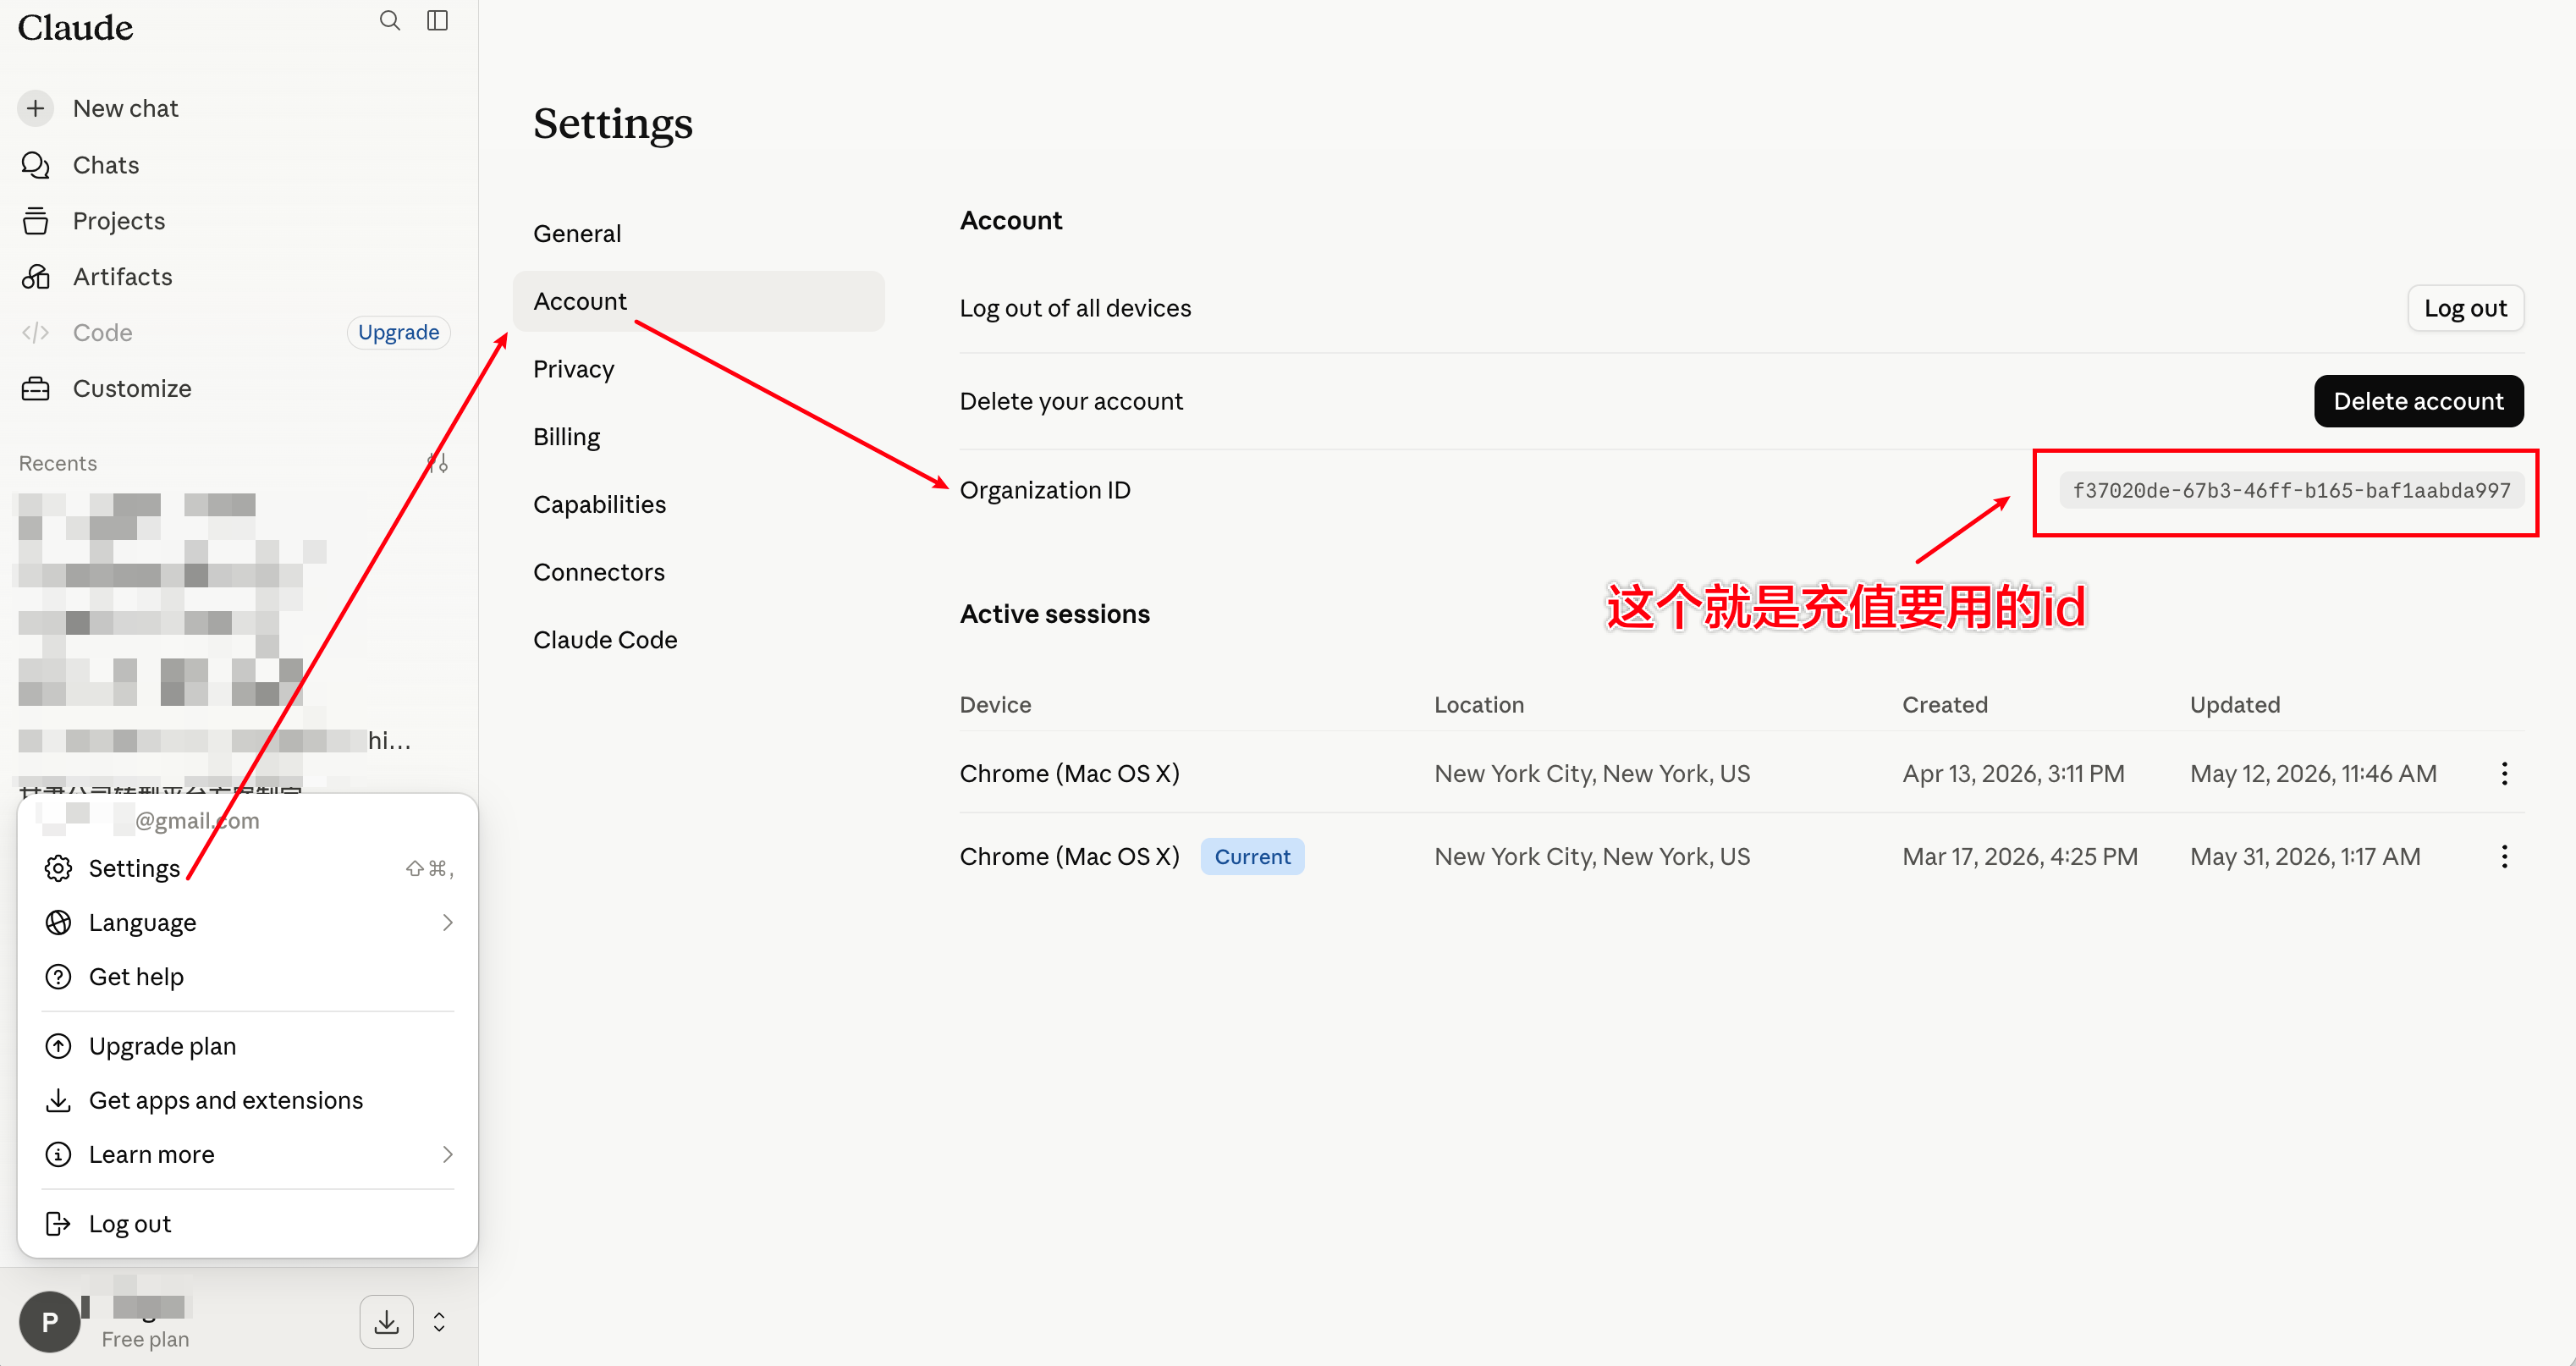The height and width of the screenshot is (1366, 2576).
Task: Click the gmail.com account email
Action: 197,821
